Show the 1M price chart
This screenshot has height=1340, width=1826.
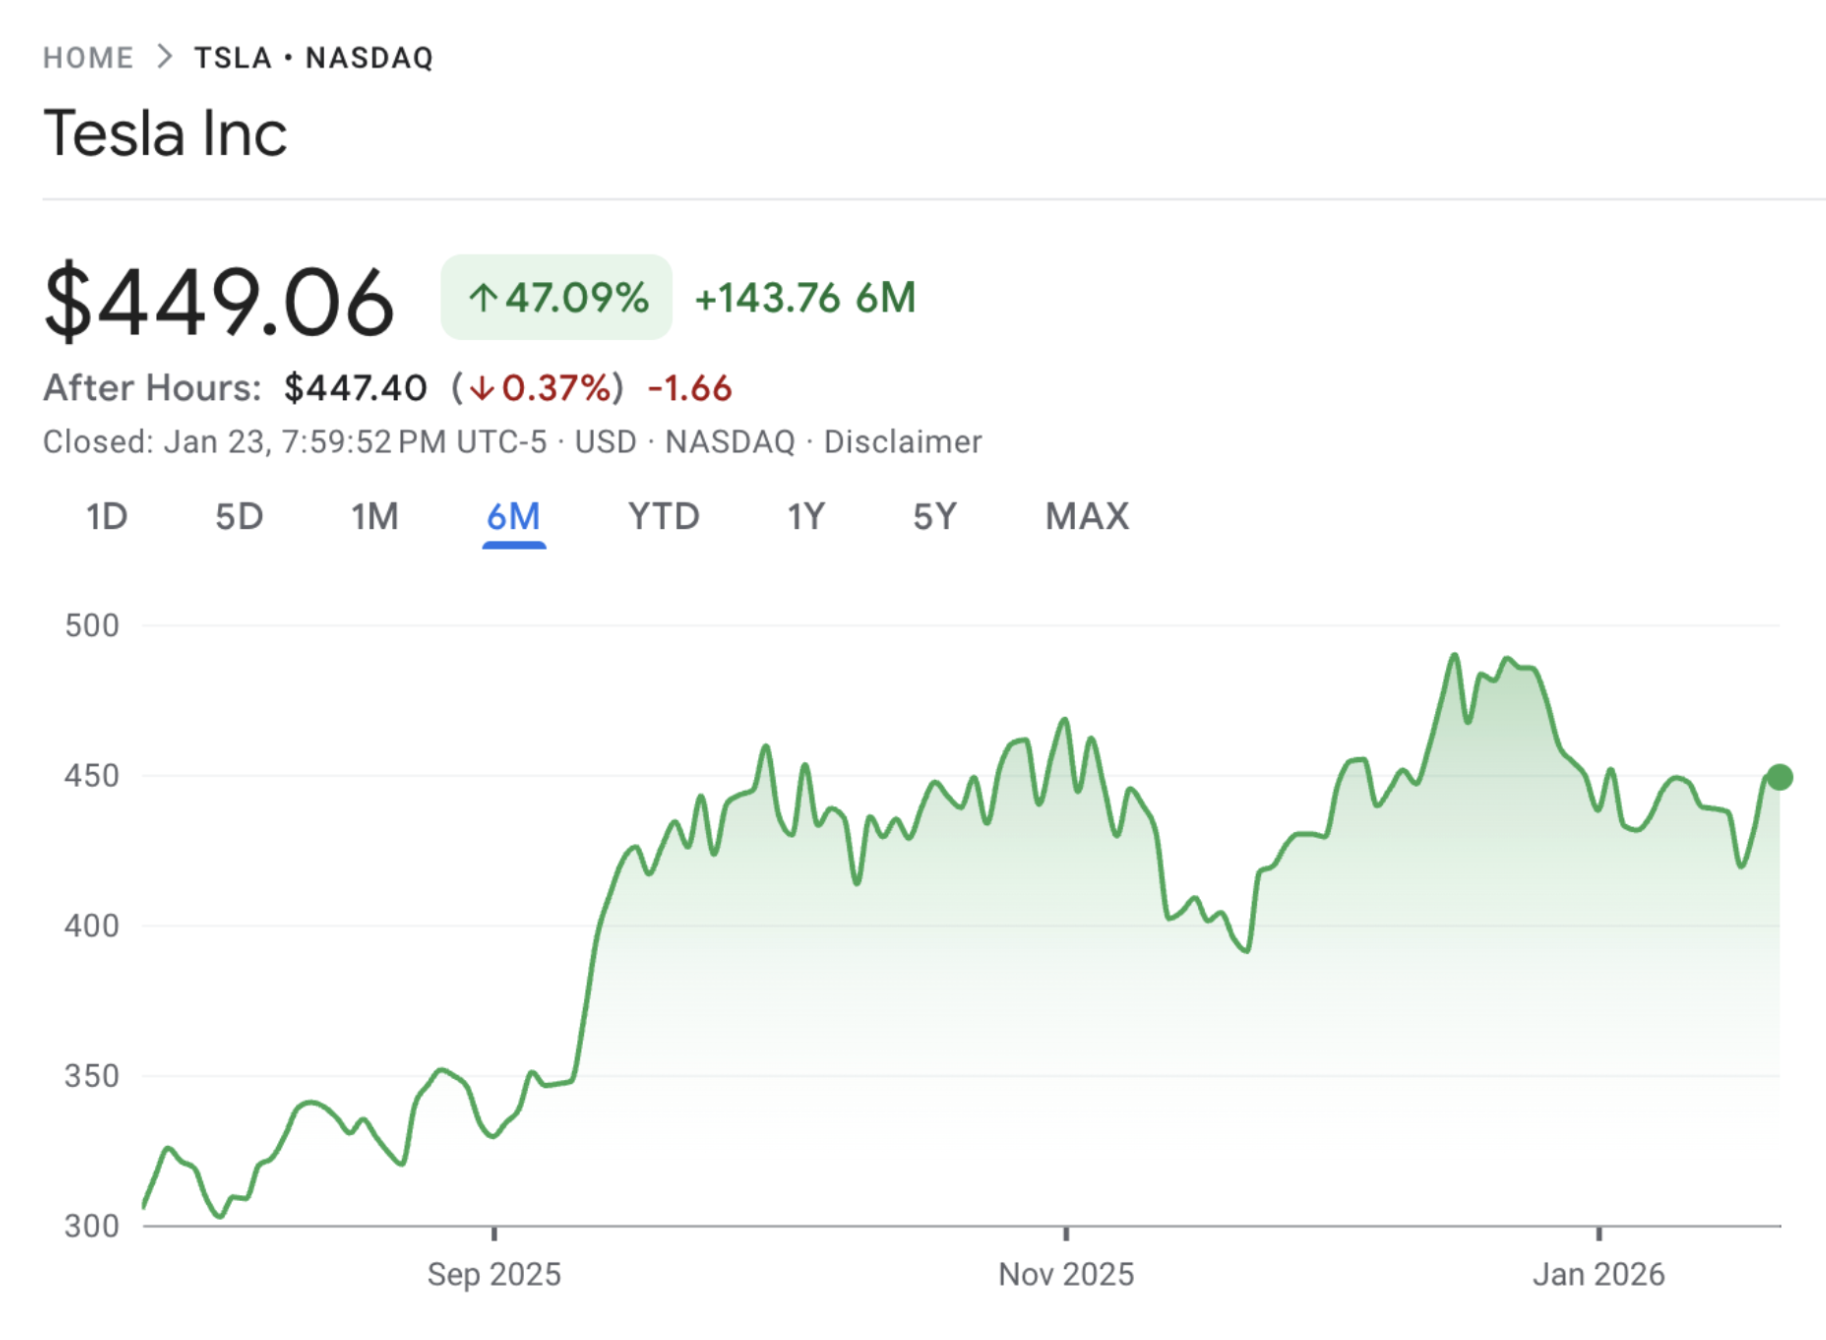[x=374, y=517]
